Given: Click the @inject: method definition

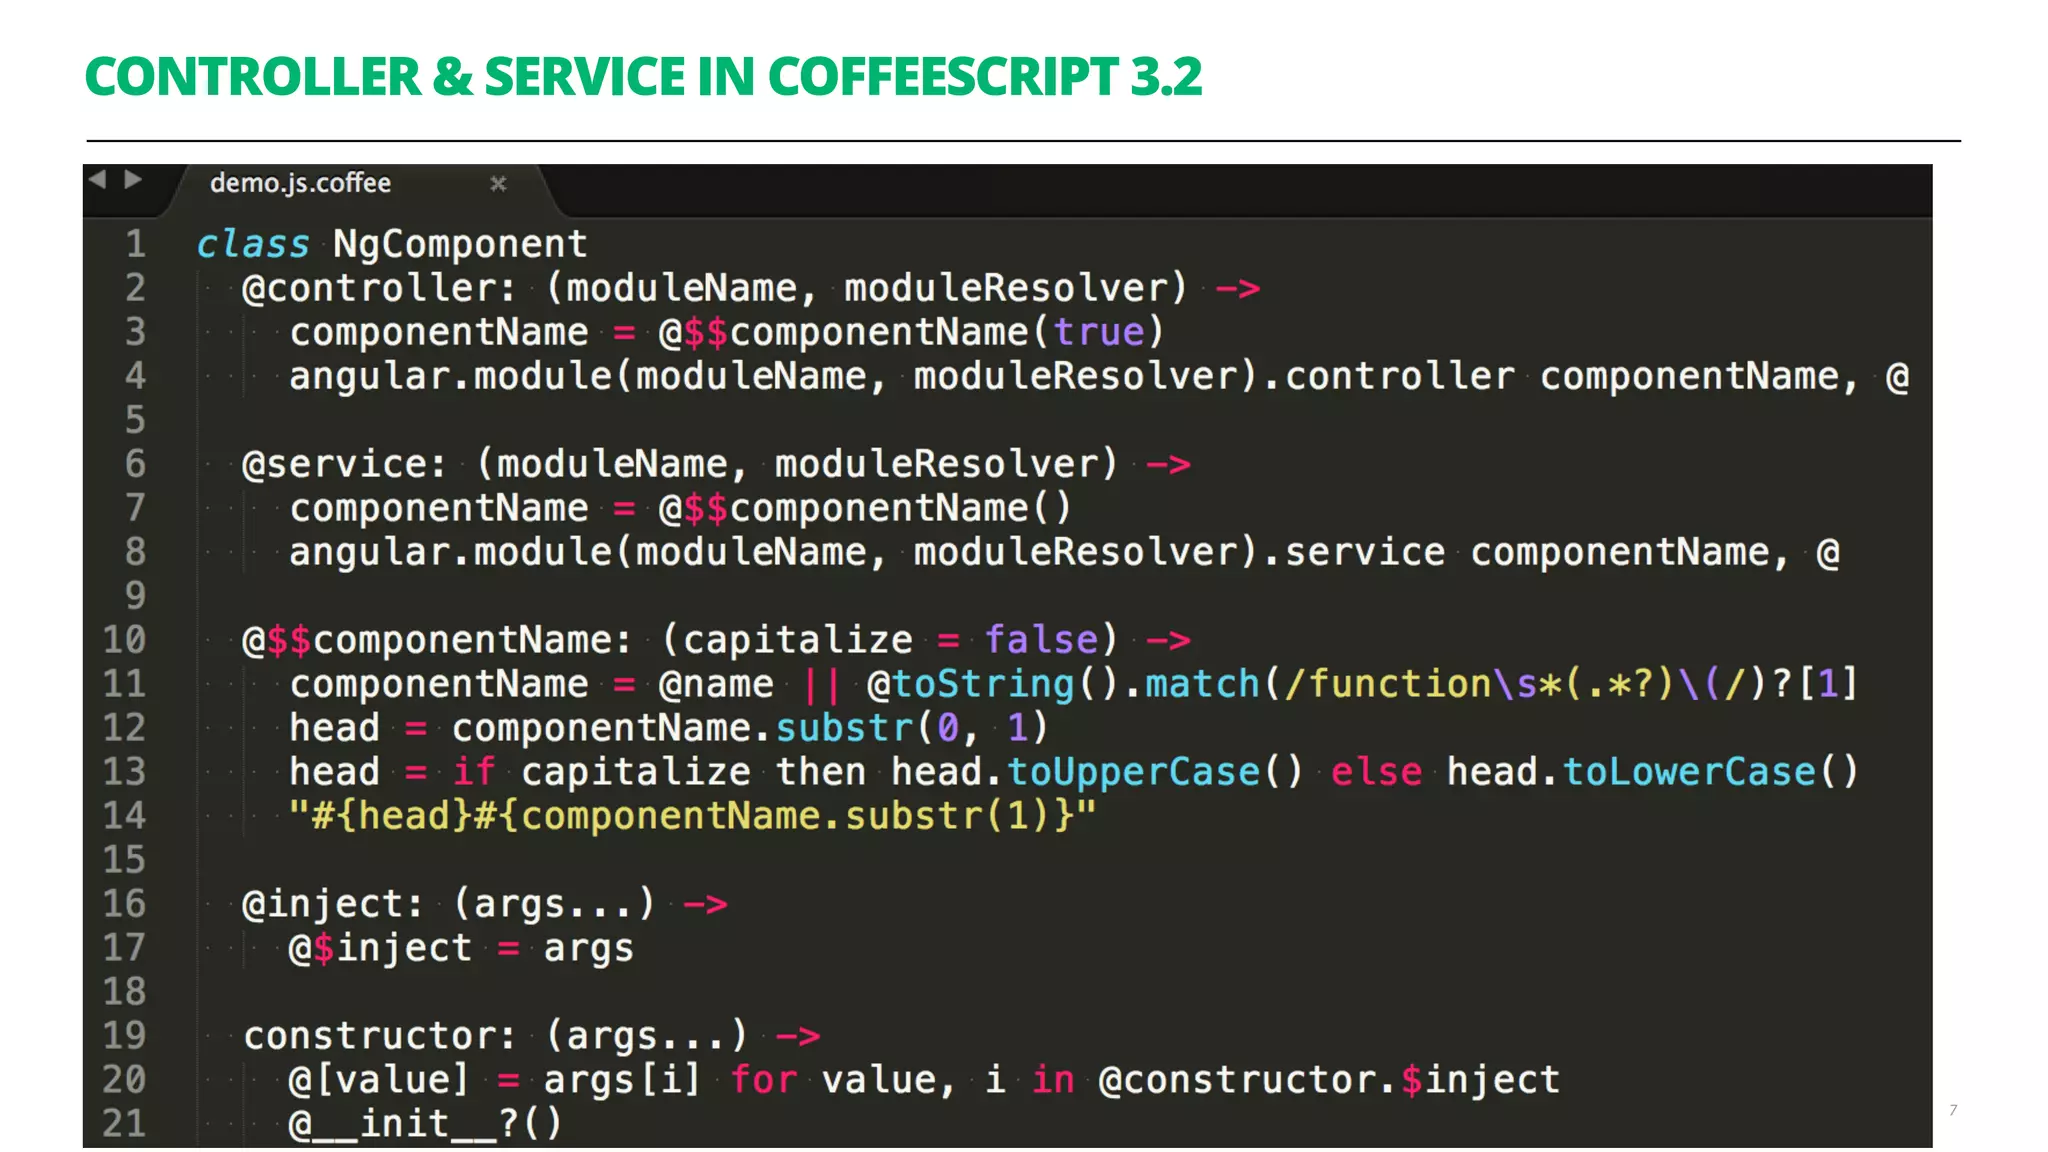Looking at the screenshot, I should (x=333, y=904).
